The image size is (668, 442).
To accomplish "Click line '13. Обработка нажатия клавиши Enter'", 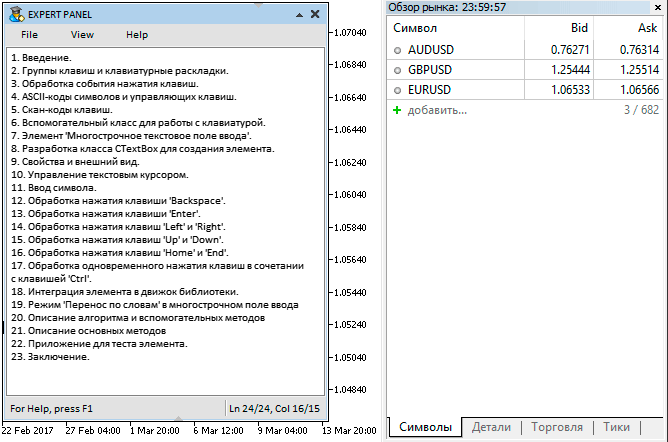I will click(x=106, y=214).
